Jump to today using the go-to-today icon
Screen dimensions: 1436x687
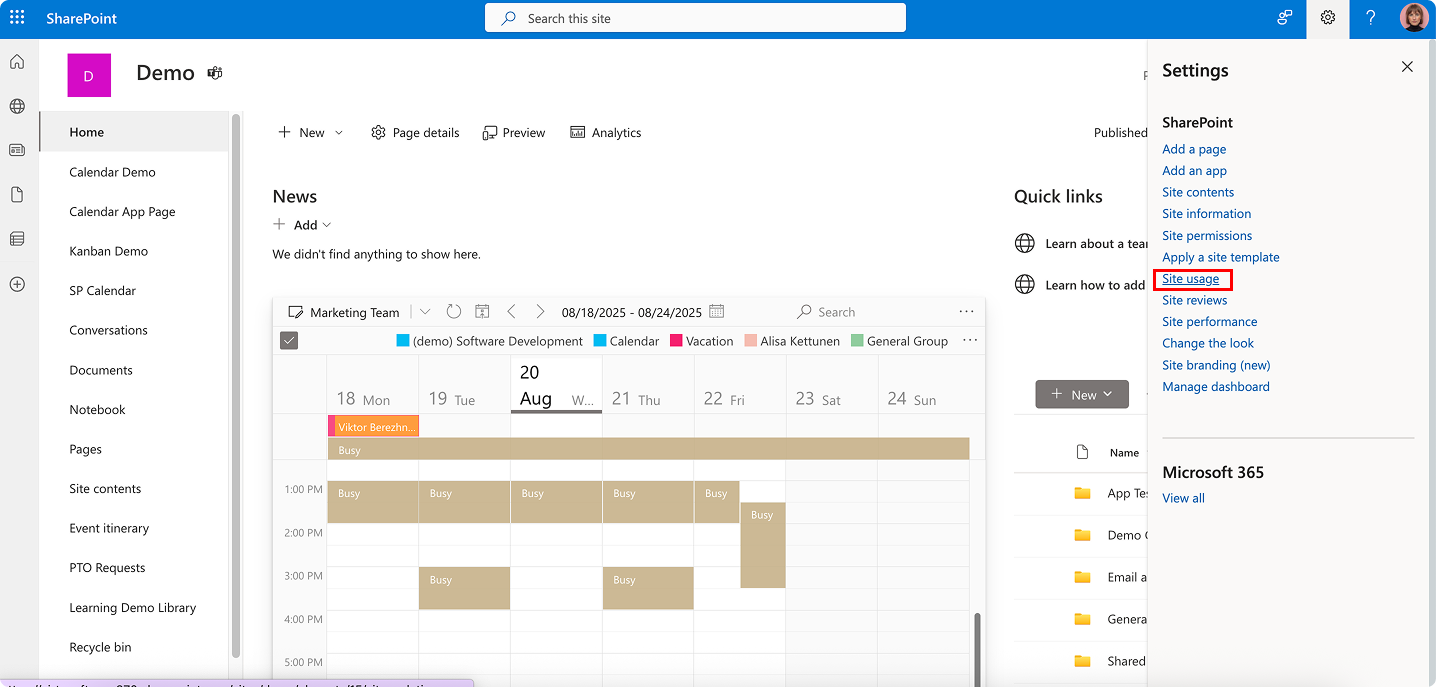[x=482, y=311]
